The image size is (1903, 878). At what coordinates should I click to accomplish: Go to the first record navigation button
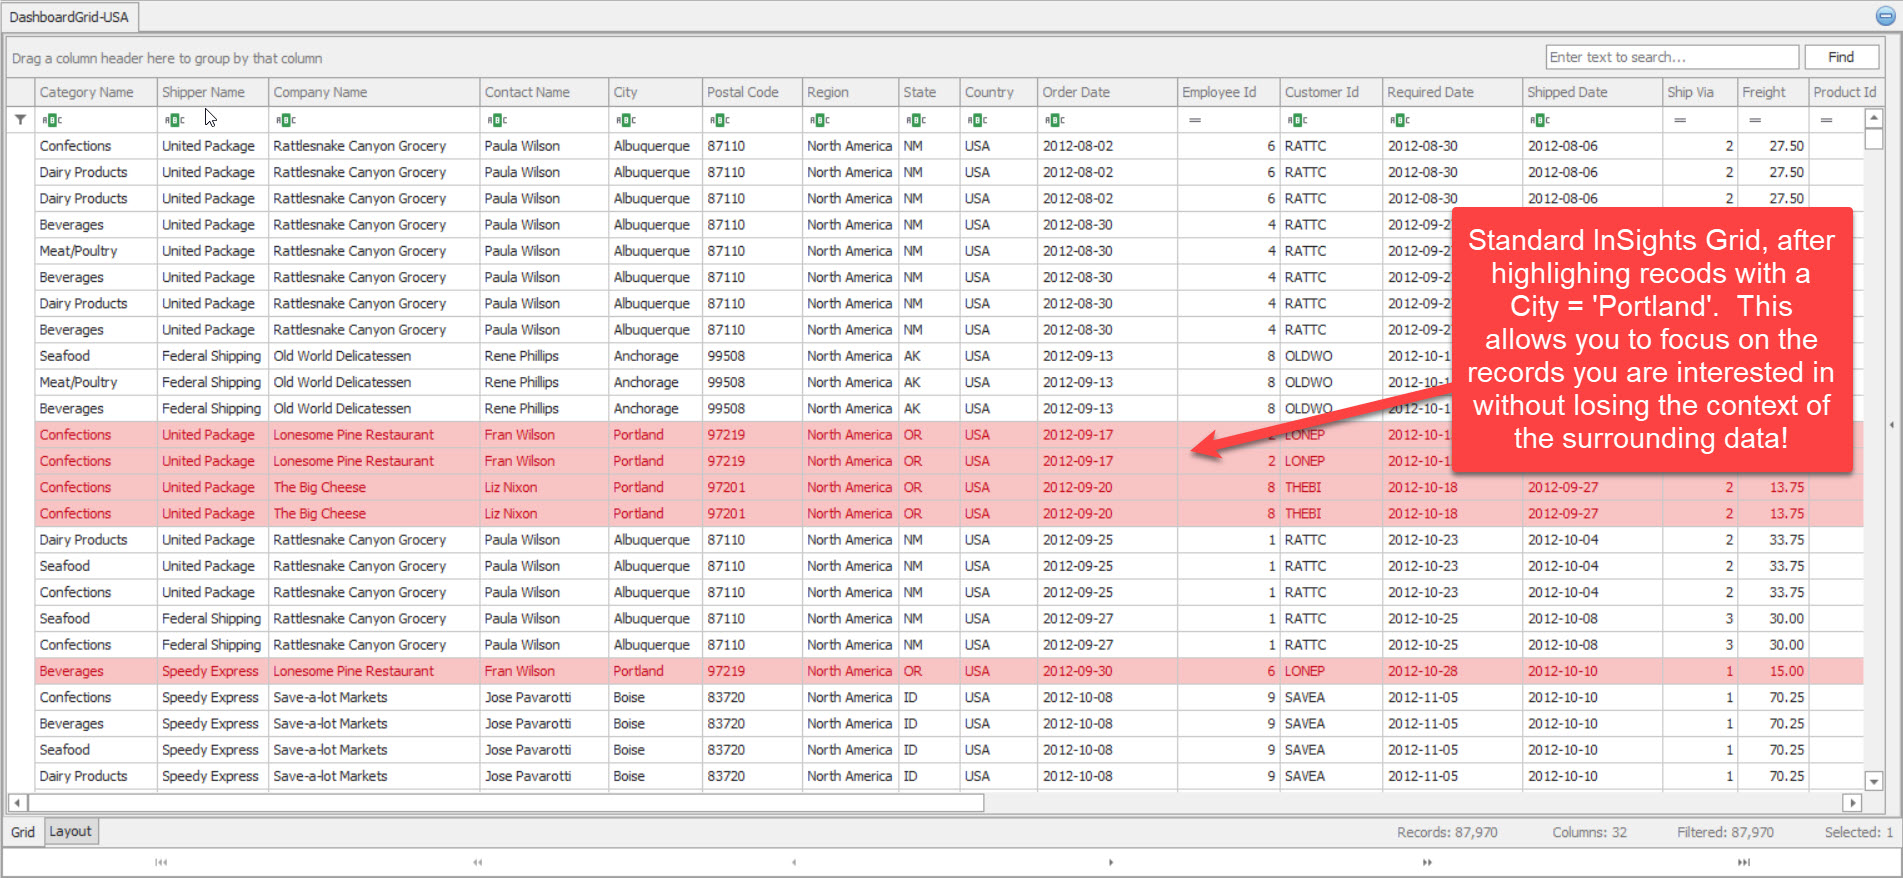(x=161, y=862)
